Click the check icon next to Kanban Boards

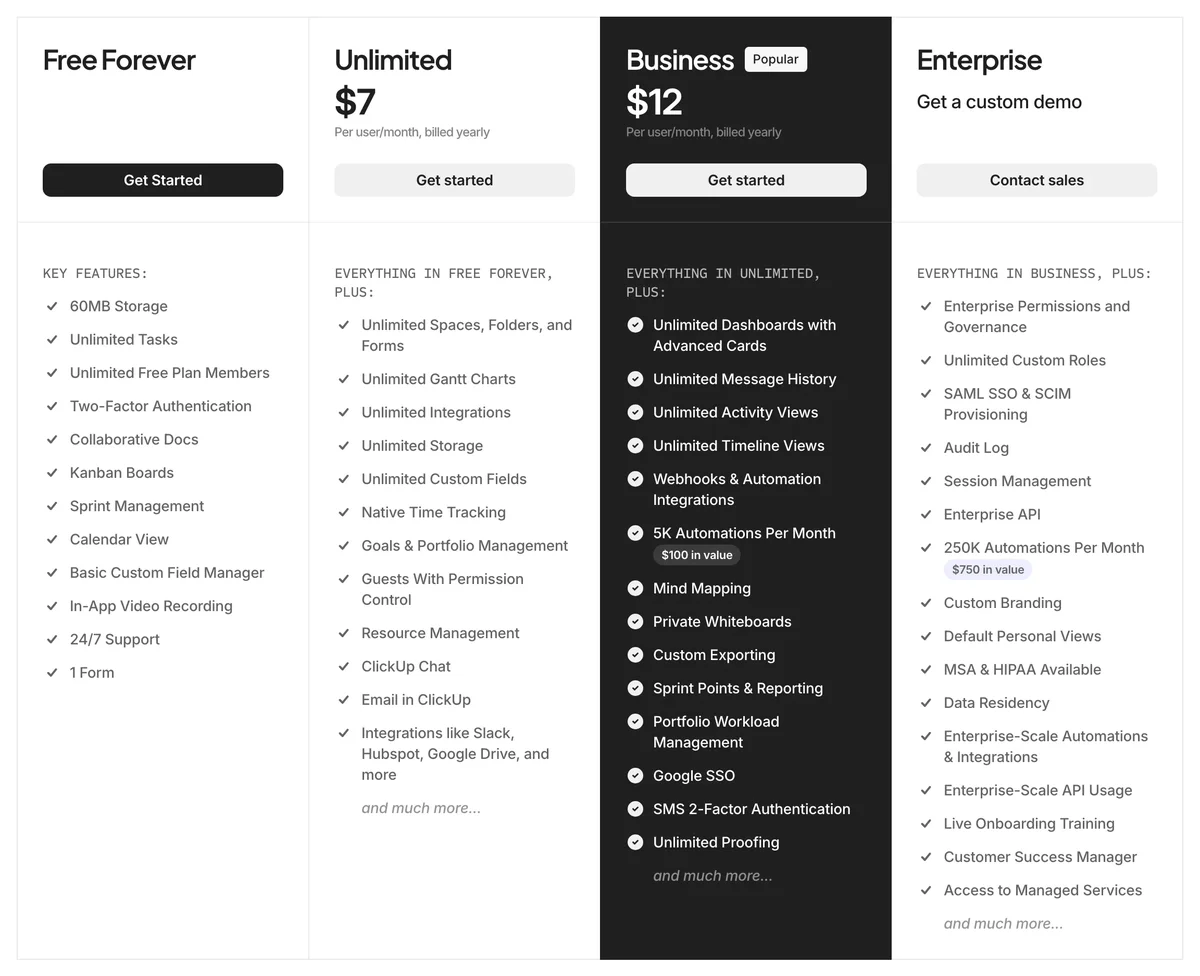(52, 472)
